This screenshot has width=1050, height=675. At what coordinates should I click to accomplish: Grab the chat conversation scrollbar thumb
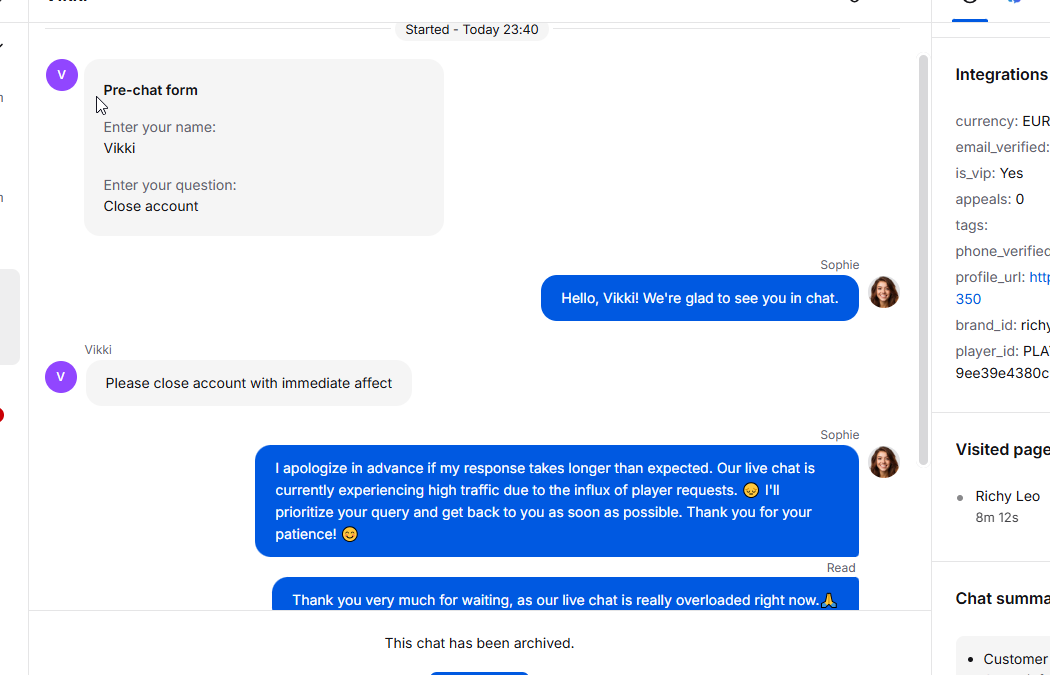click(923, 260)
